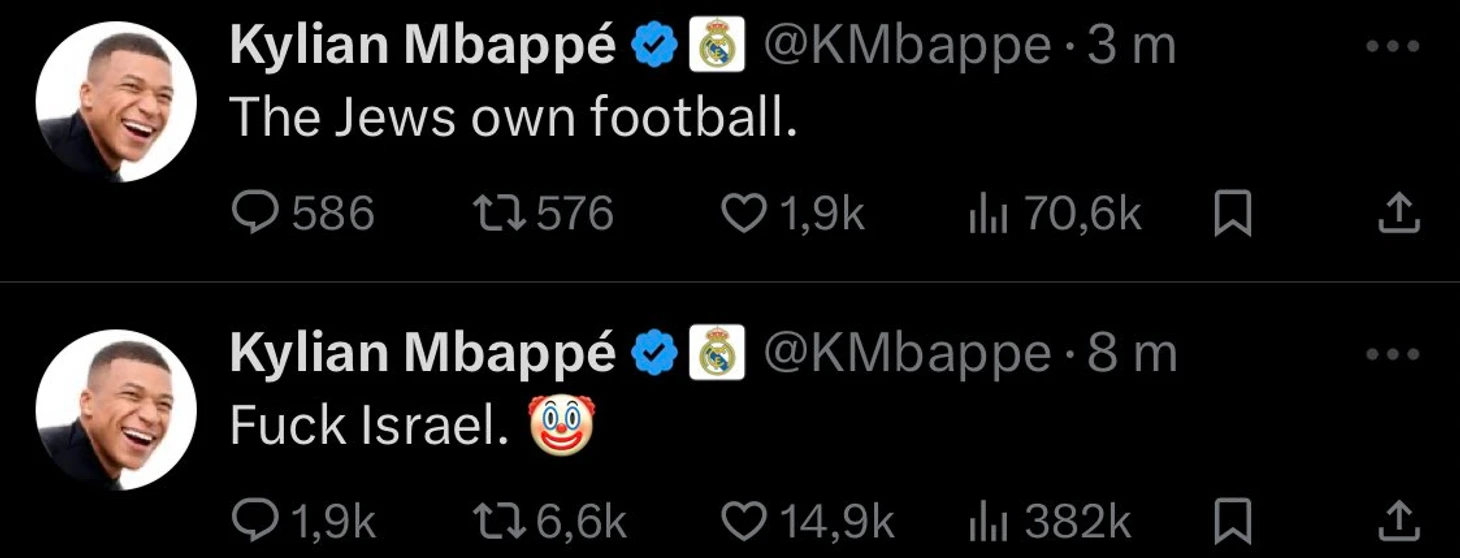Open reply icon with 1,9k replies
Viewport: 1460px width, 558px height.
[x=254, y=521]
